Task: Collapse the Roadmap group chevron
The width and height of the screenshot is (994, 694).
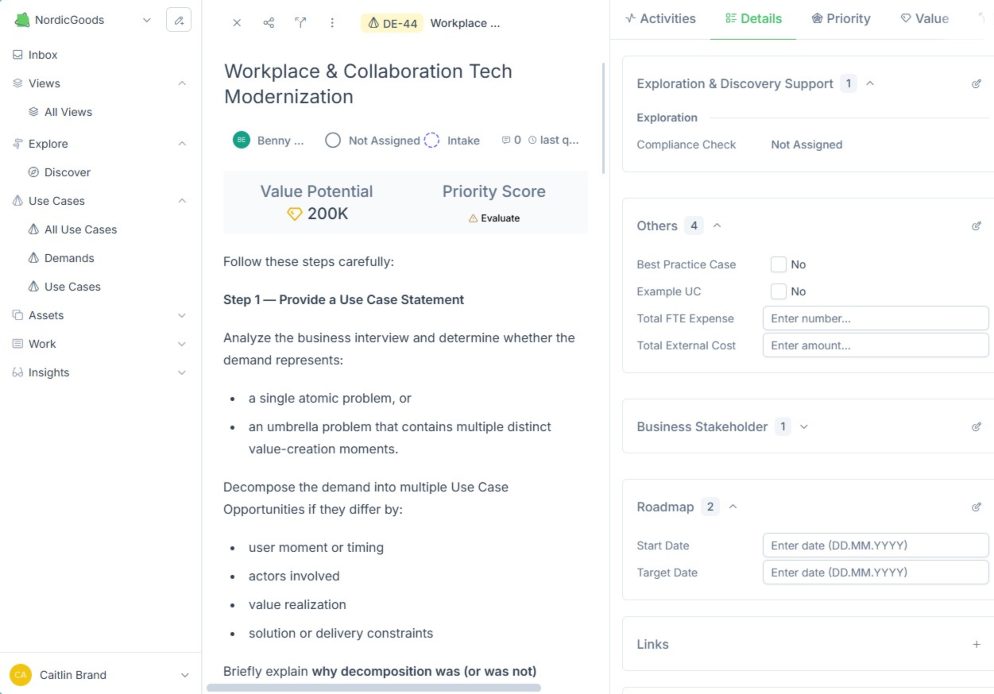Action: coord(733,507)
